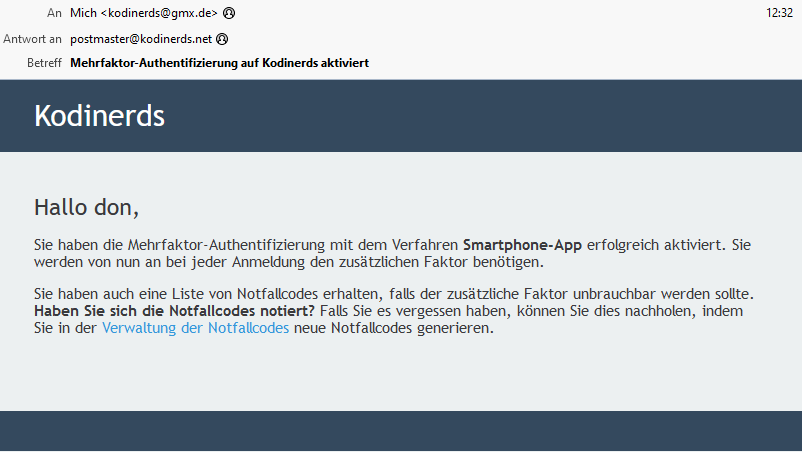Click the contact icon beside postmaster@kodinerds.net

click(x=222, y=39)
